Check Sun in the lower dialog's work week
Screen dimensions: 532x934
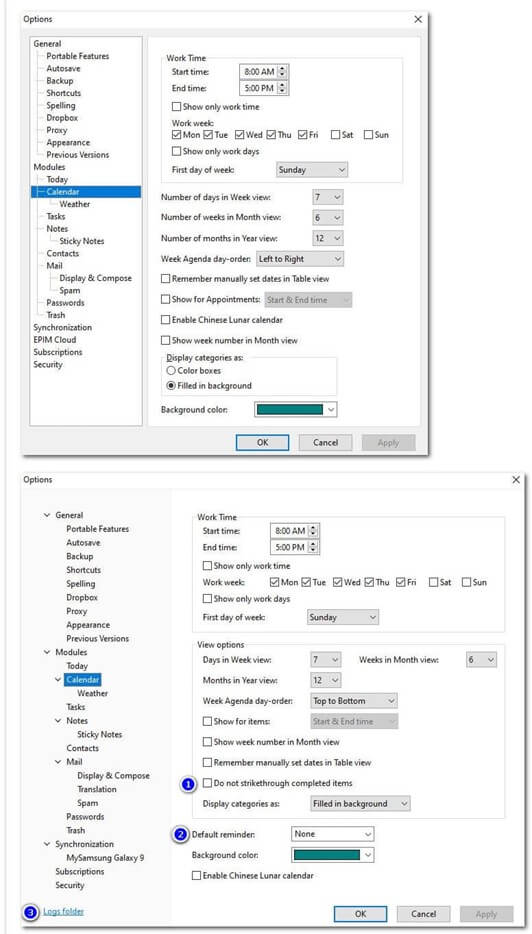pyautogui.click(x=466, y=582)
